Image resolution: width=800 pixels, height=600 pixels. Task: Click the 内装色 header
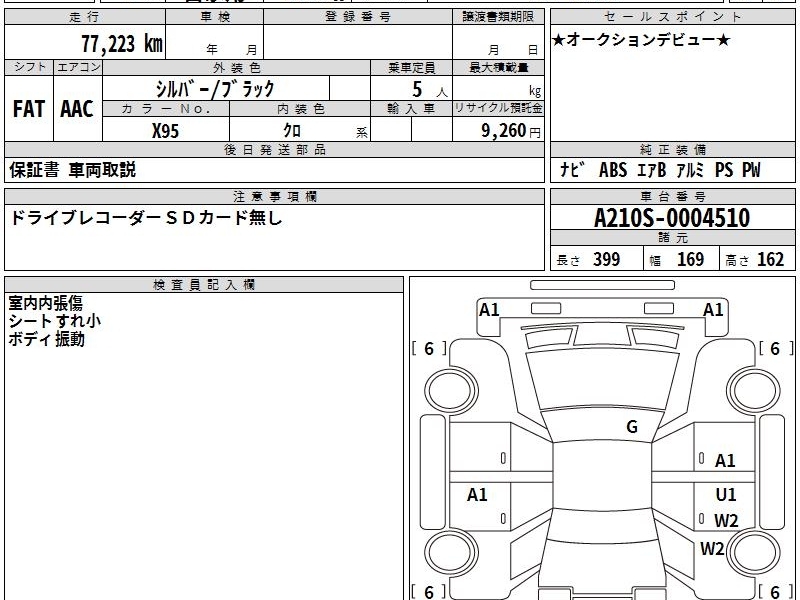(300, 109)
